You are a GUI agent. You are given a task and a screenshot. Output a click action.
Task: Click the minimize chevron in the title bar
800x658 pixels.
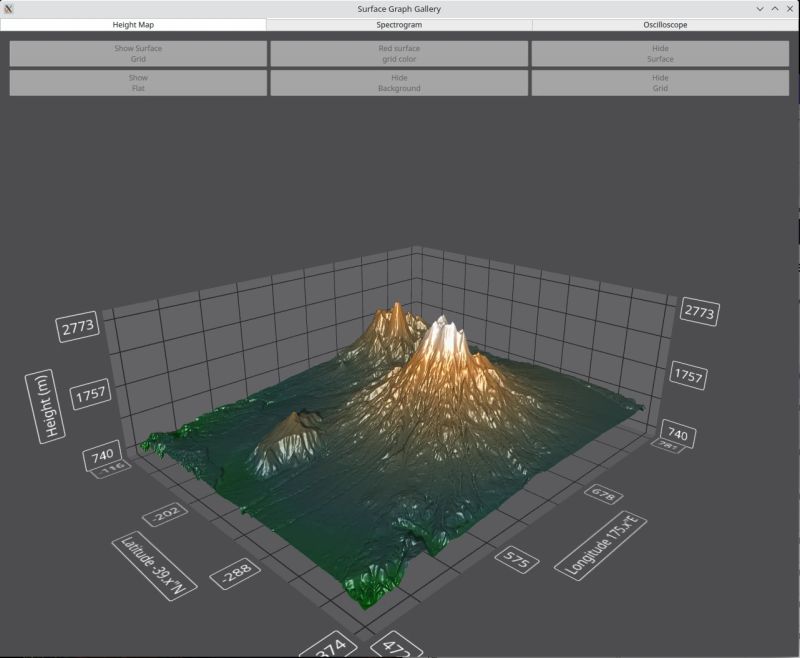pos(758,8)
